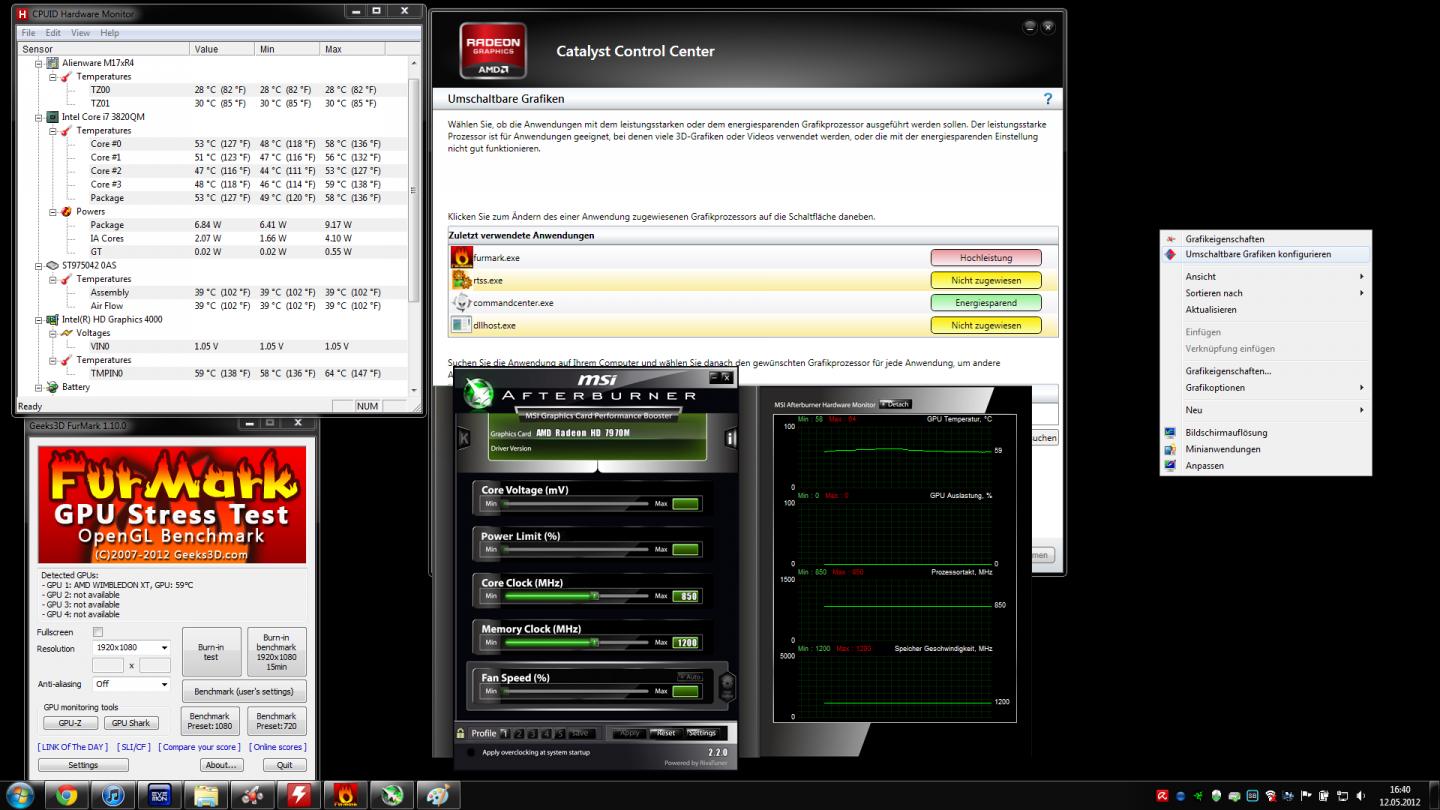Click the dllhost.exe application icon
Viewport: 1440px width, 810px height.
tap(461, 325)
